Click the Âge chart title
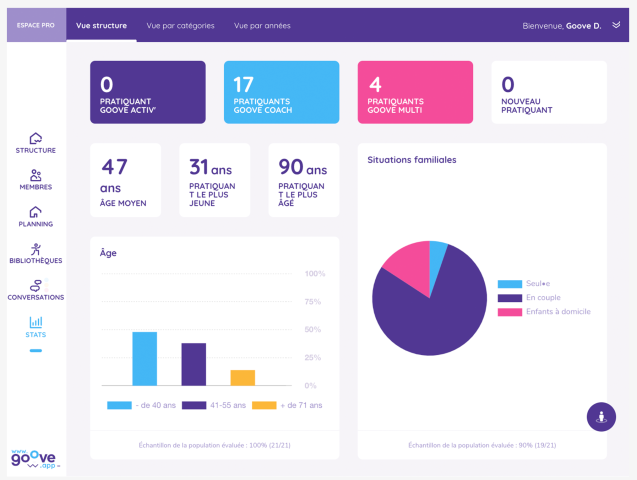The width and height of the screenshot is (637, 480). 108,253
